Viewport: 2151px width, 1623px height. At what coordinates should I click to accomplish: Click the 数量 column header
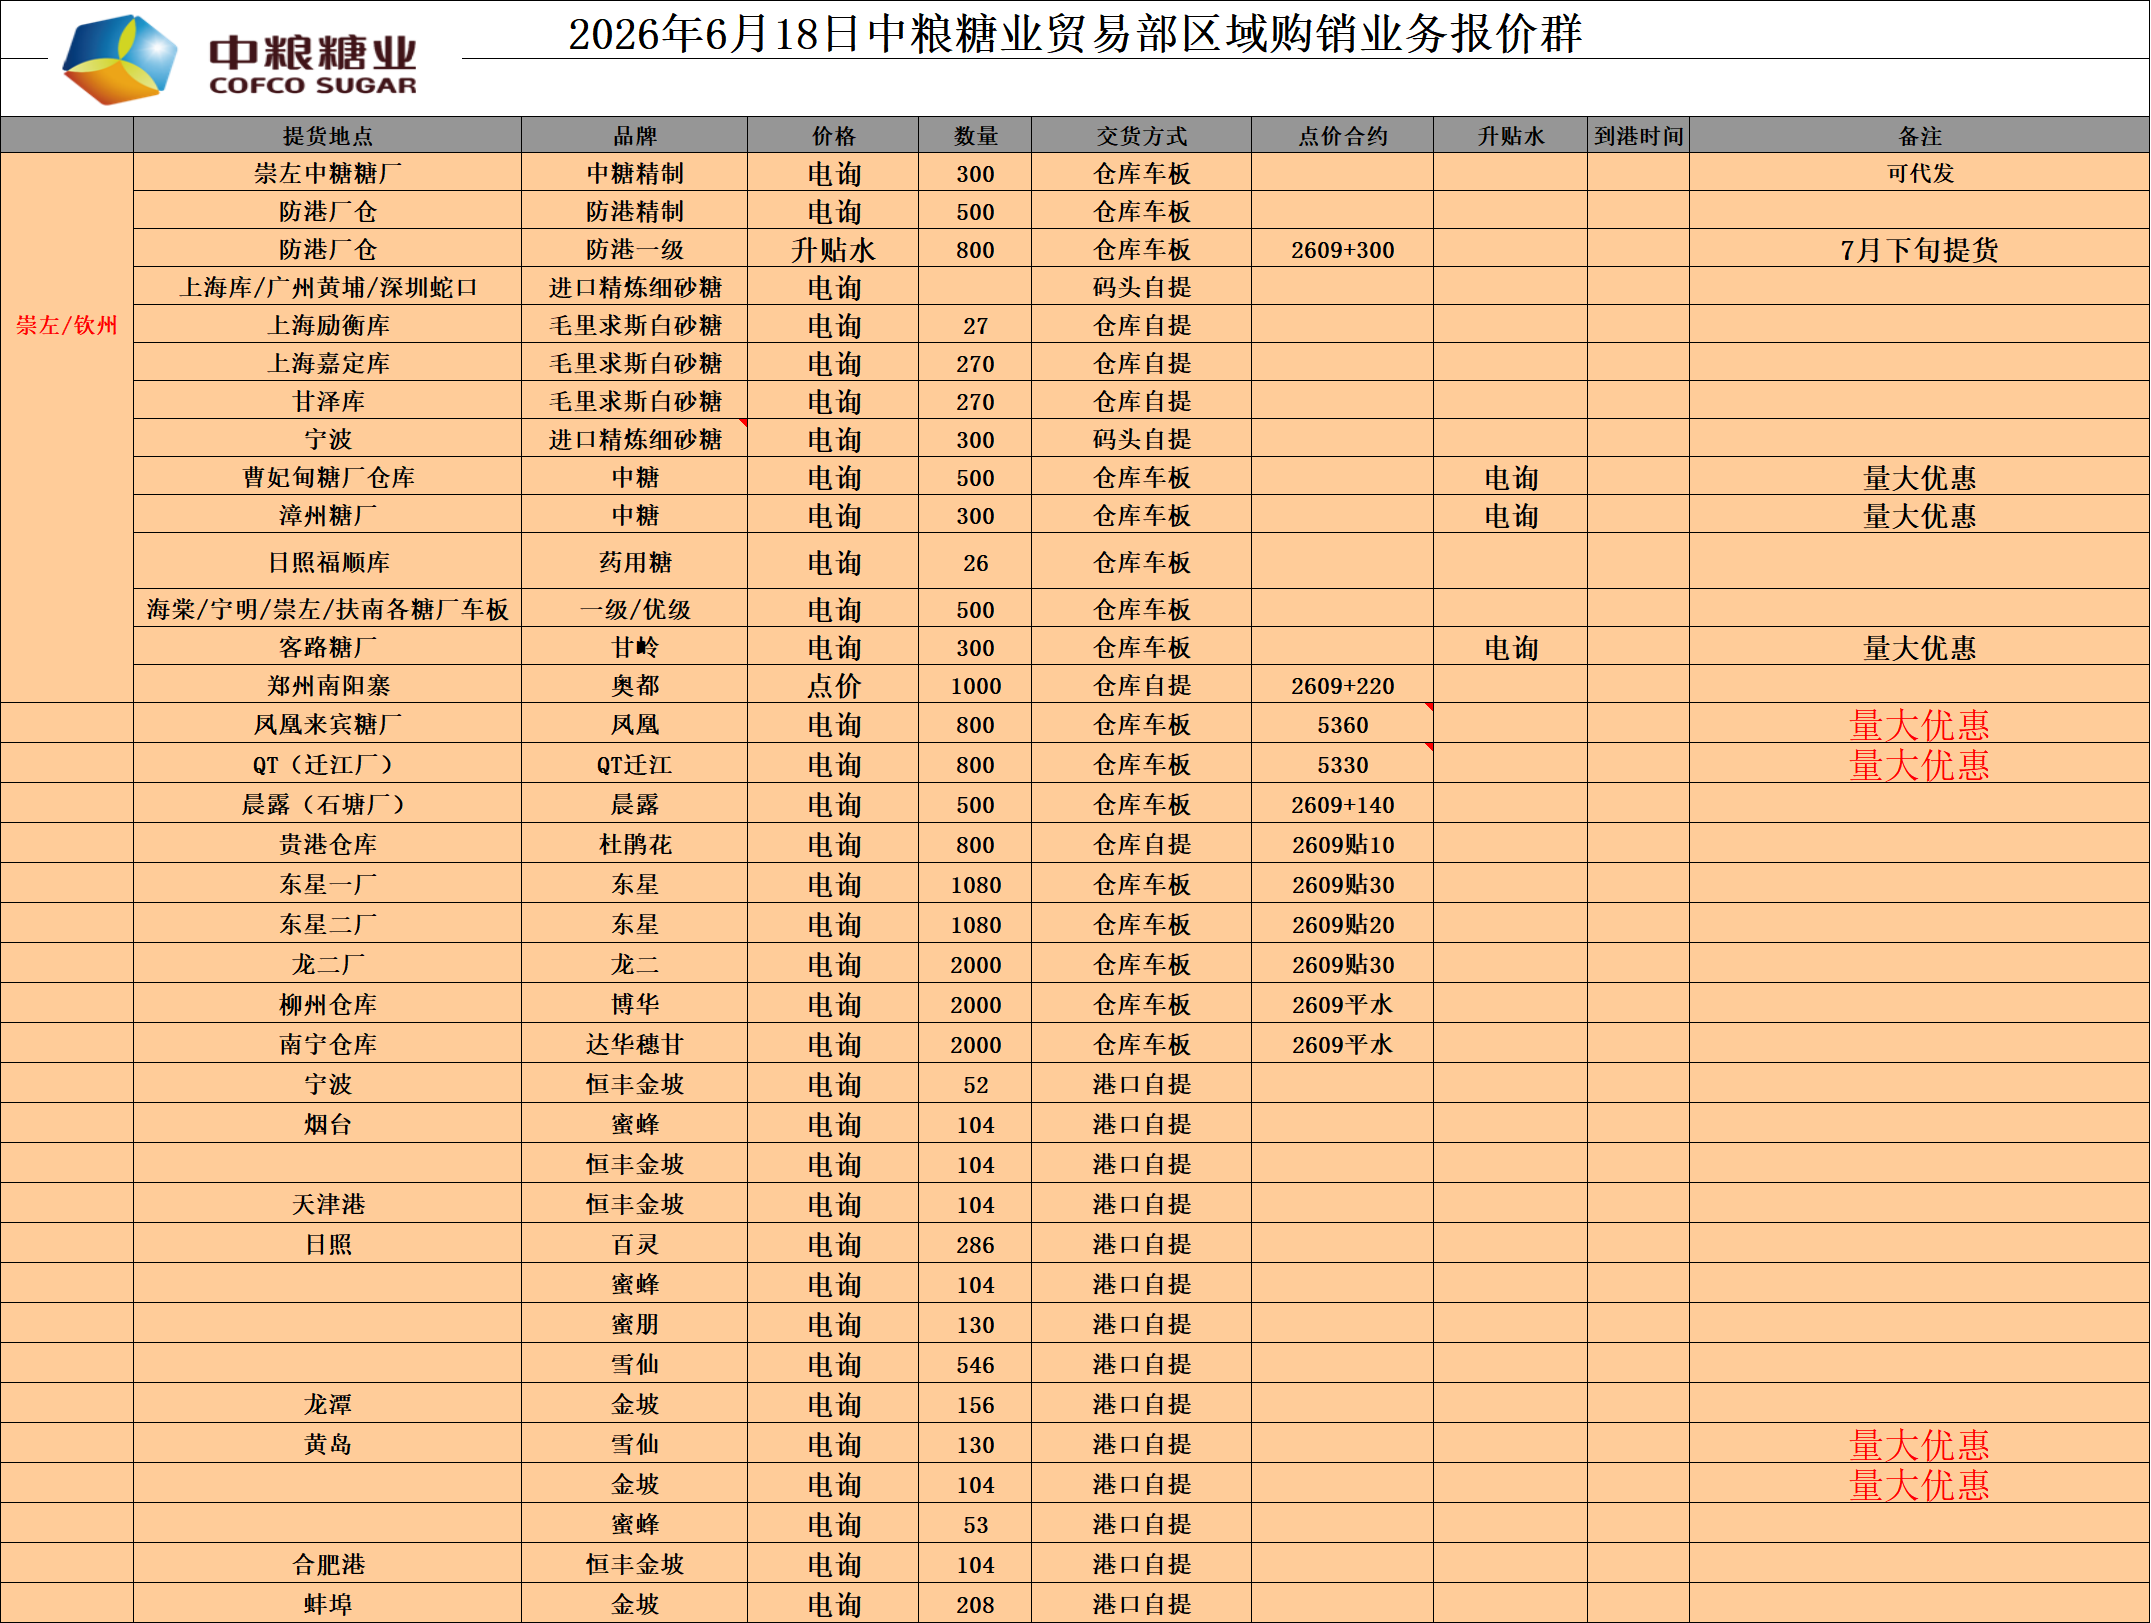975,135
